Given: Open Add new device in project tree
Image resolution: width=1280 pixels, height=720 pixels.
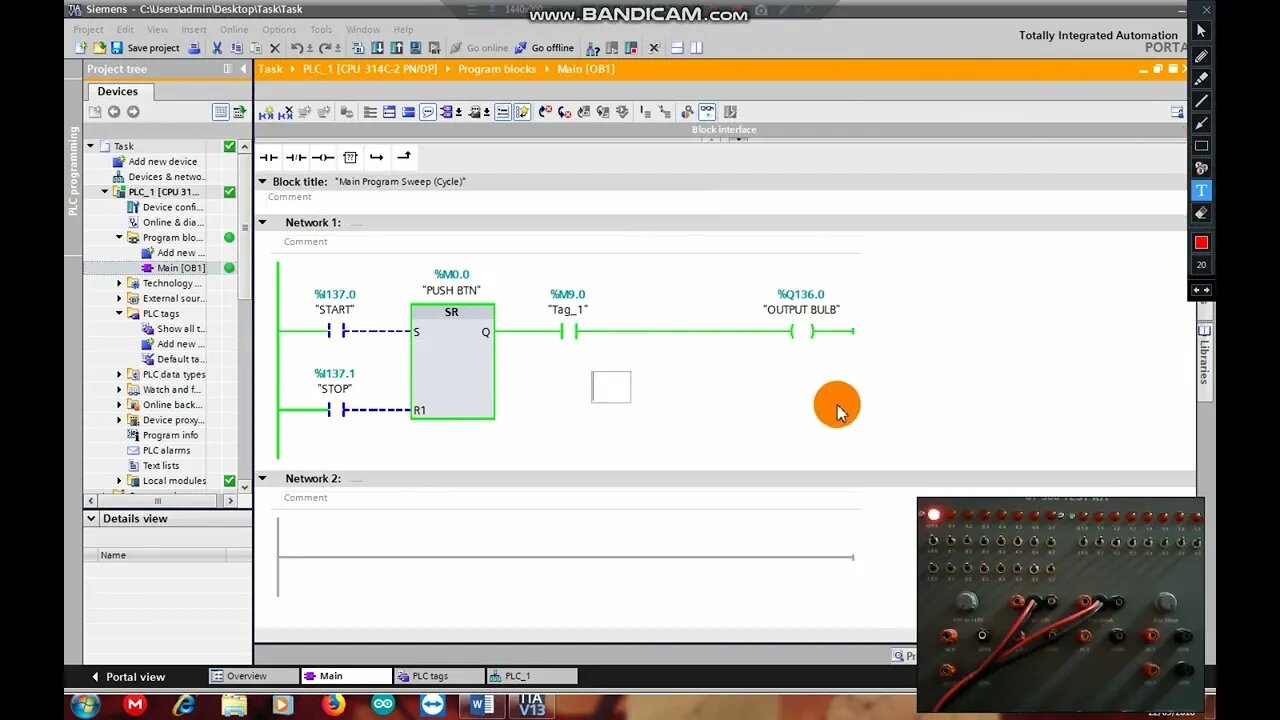Looking at the screenshot, I should coord(155,162).
